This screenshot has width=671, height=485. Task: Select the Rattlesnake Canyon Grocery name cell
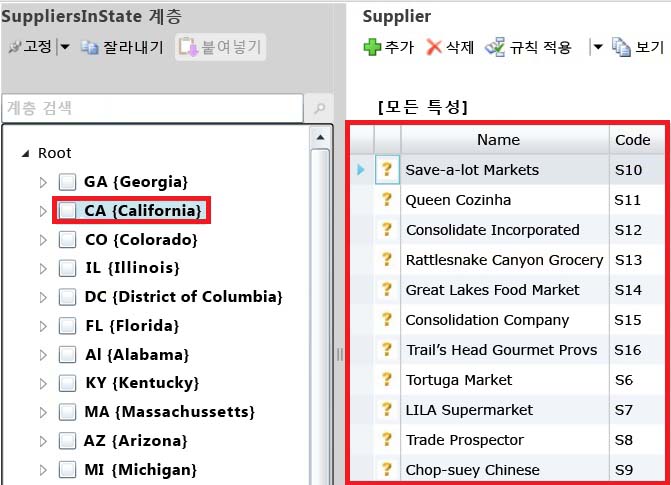(x=505, y=260)
